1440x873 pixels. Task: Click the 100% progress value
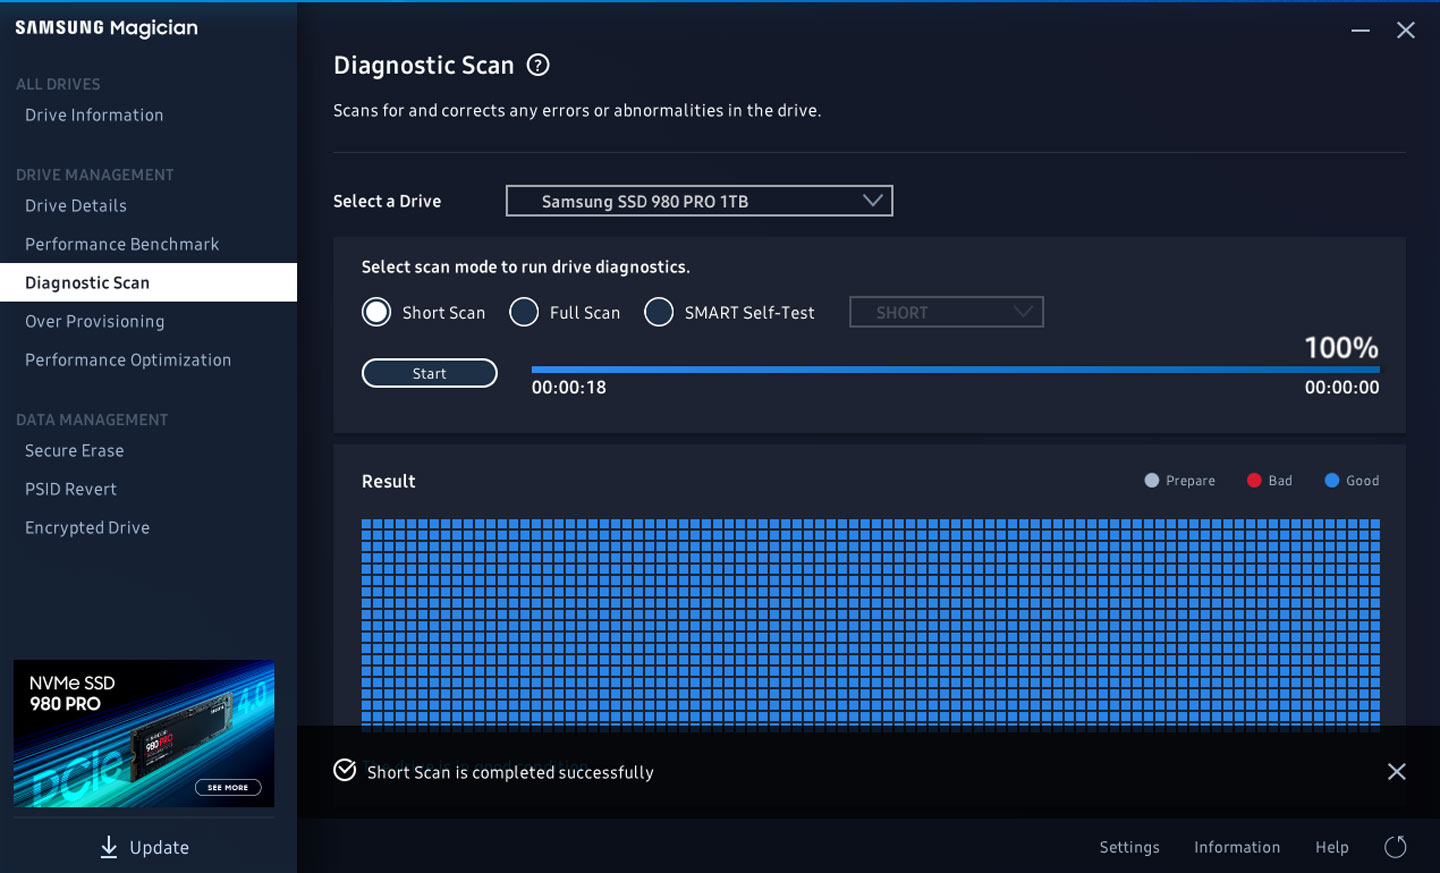point(1341,347)
